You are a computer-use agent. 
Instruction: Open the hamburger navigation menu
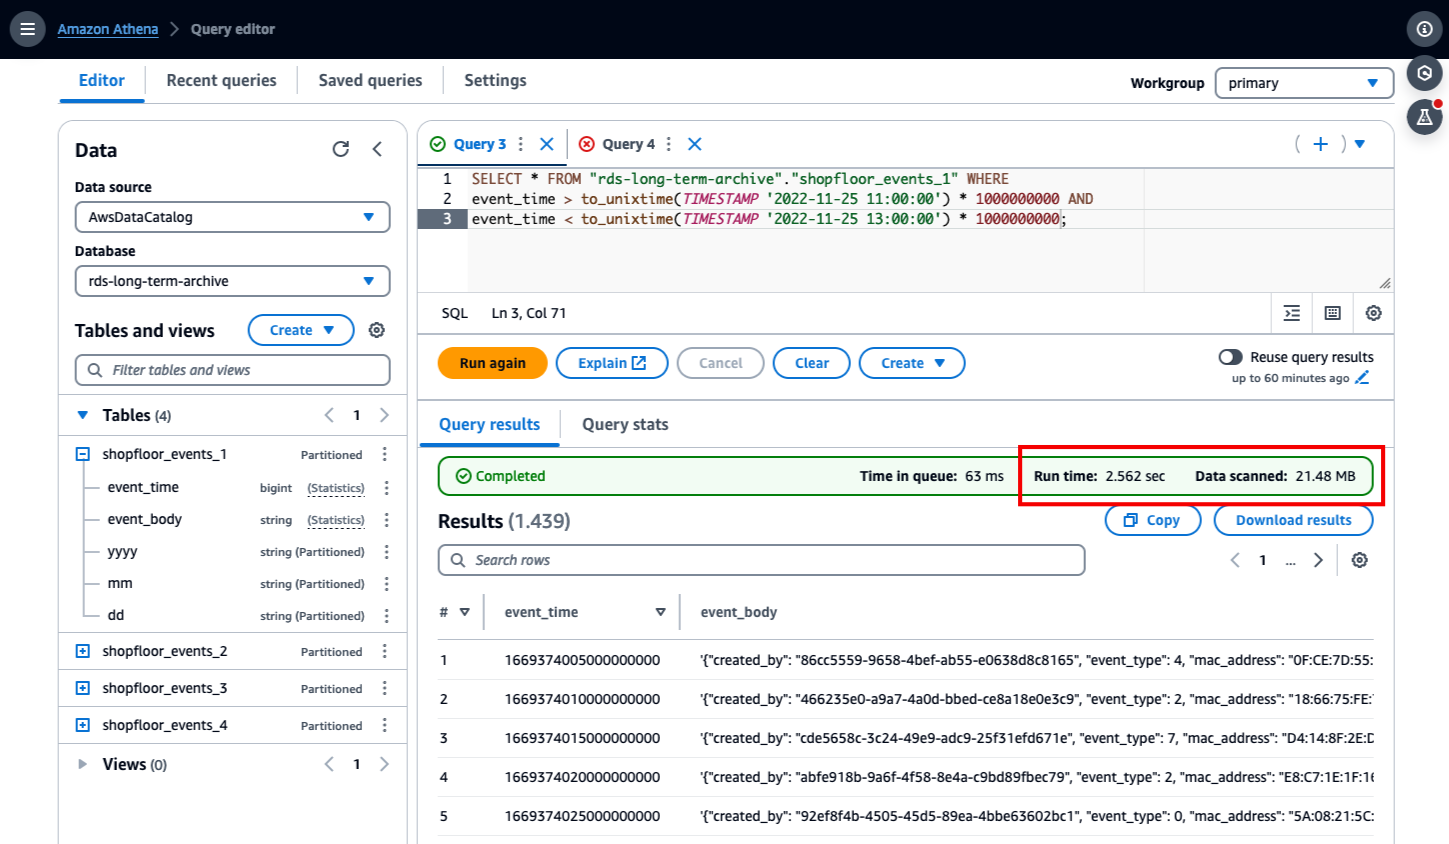coord(27,29)
